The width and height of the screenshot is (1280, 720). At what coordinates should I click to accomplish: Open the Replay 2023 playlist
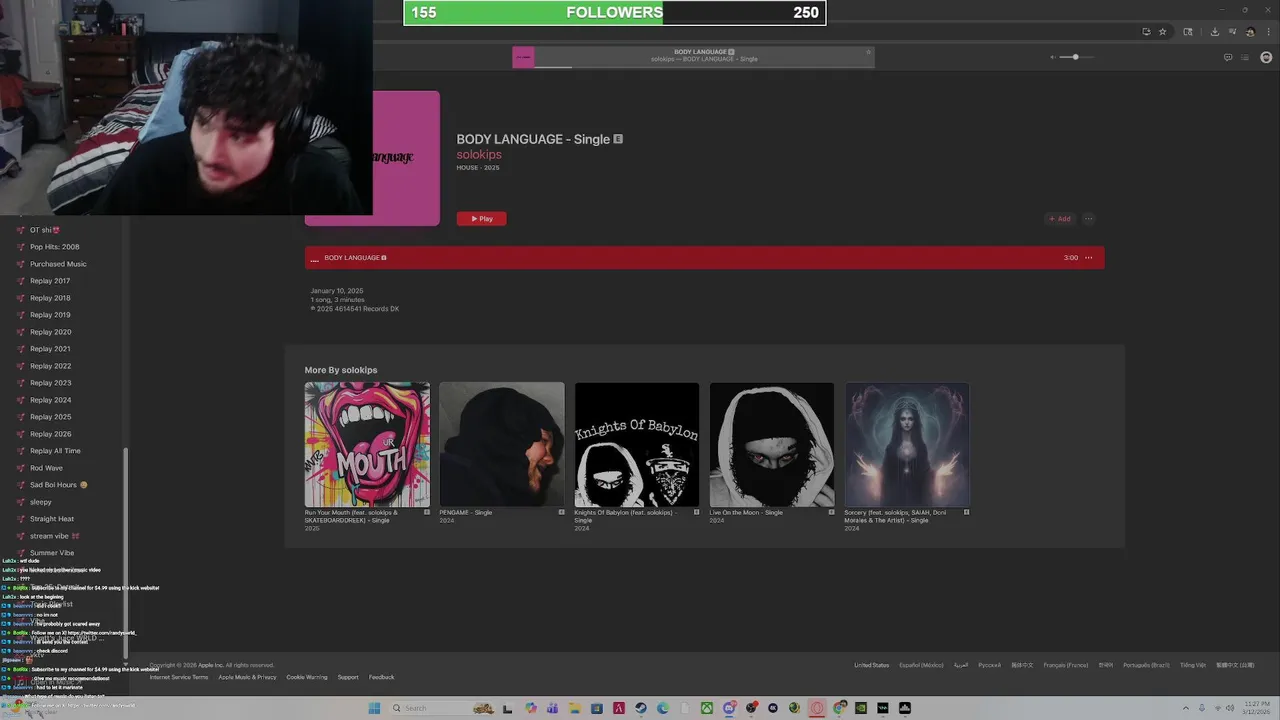pyautogui.click(x=50, y=383)
